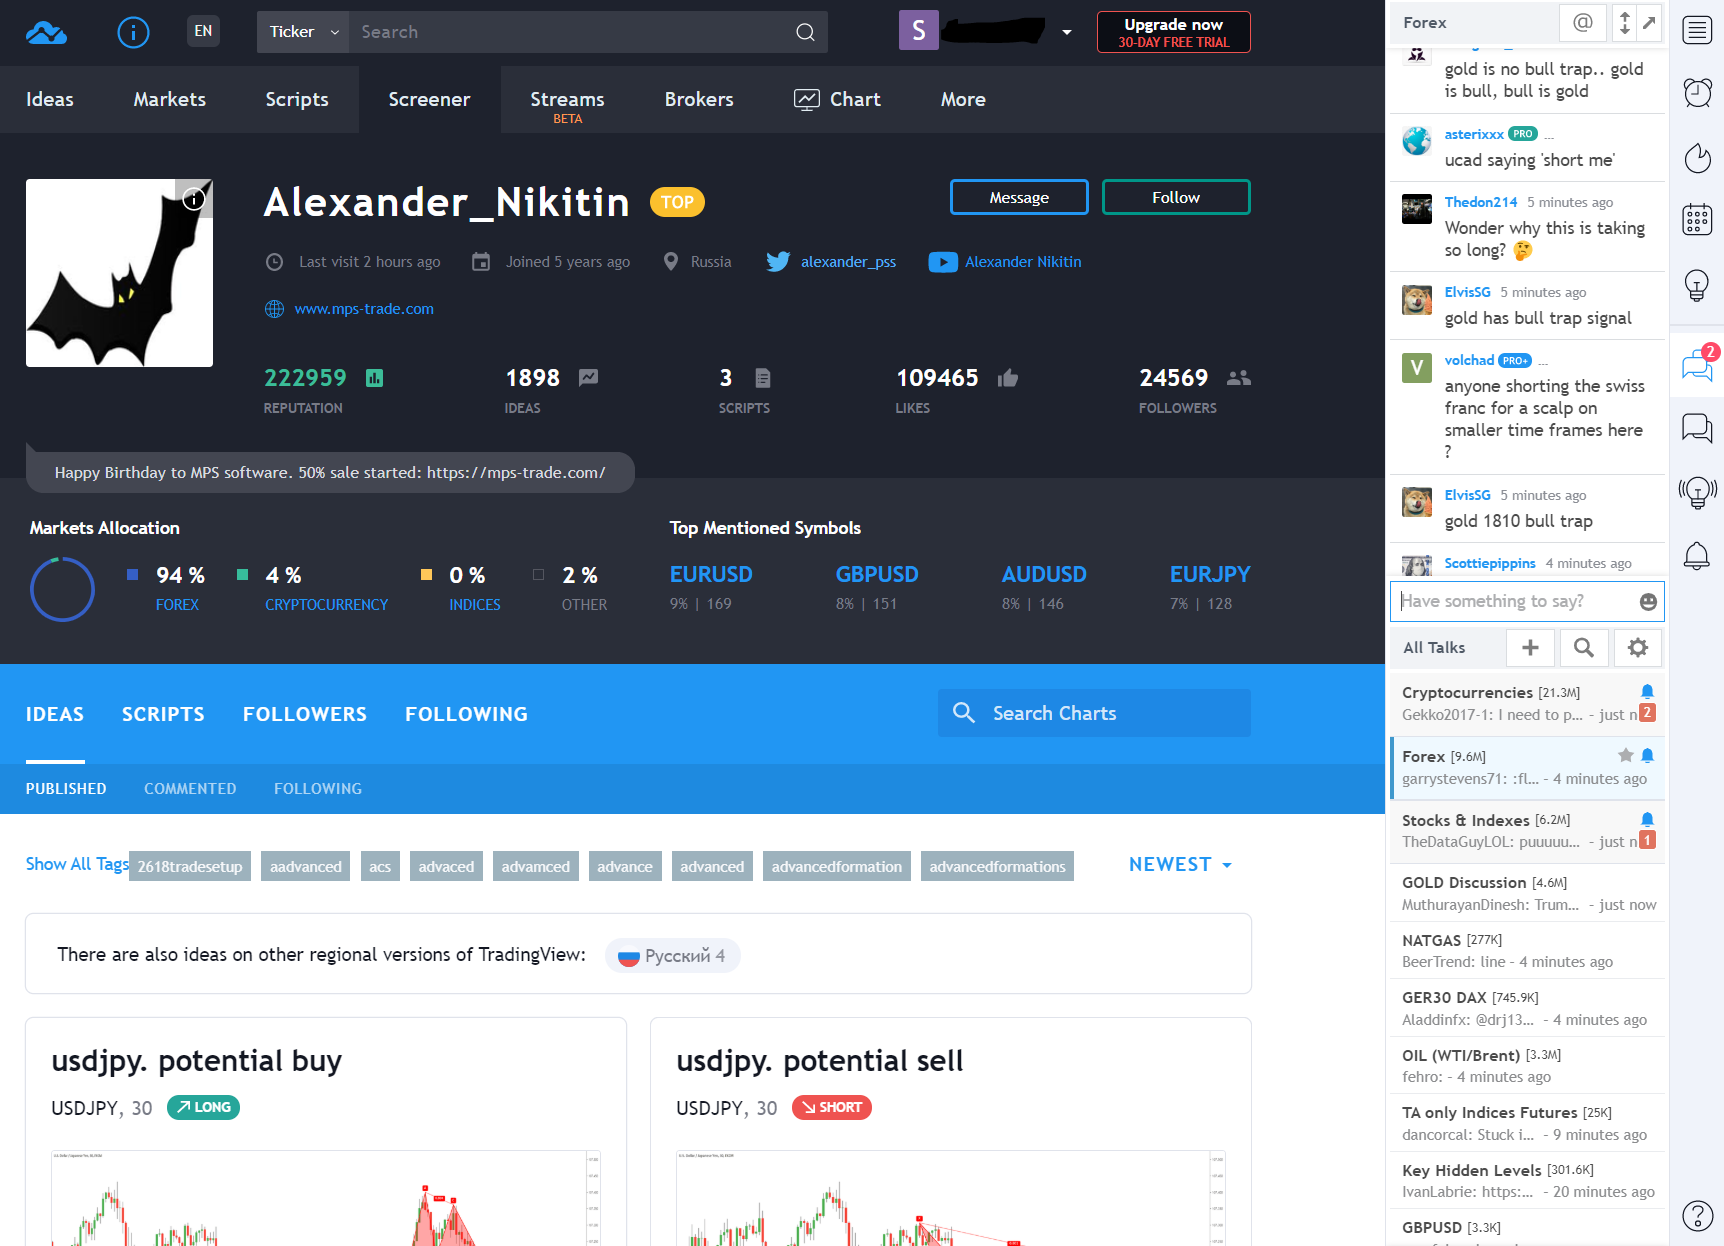
Task: Open the Ticker search type dropdown
Action: 303,32
